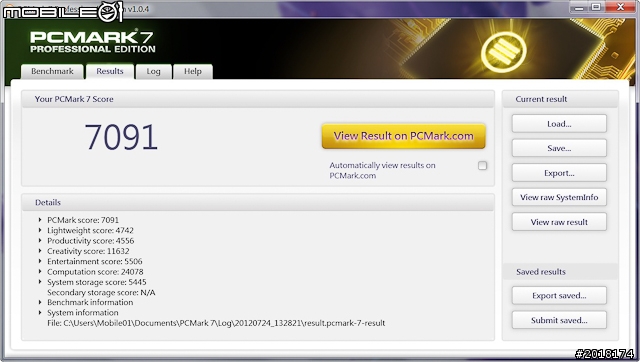Select 'Lightweight score: 4742' text
Image resolution: width=640 pixels, height=362 pixels.
coord(90,230)
